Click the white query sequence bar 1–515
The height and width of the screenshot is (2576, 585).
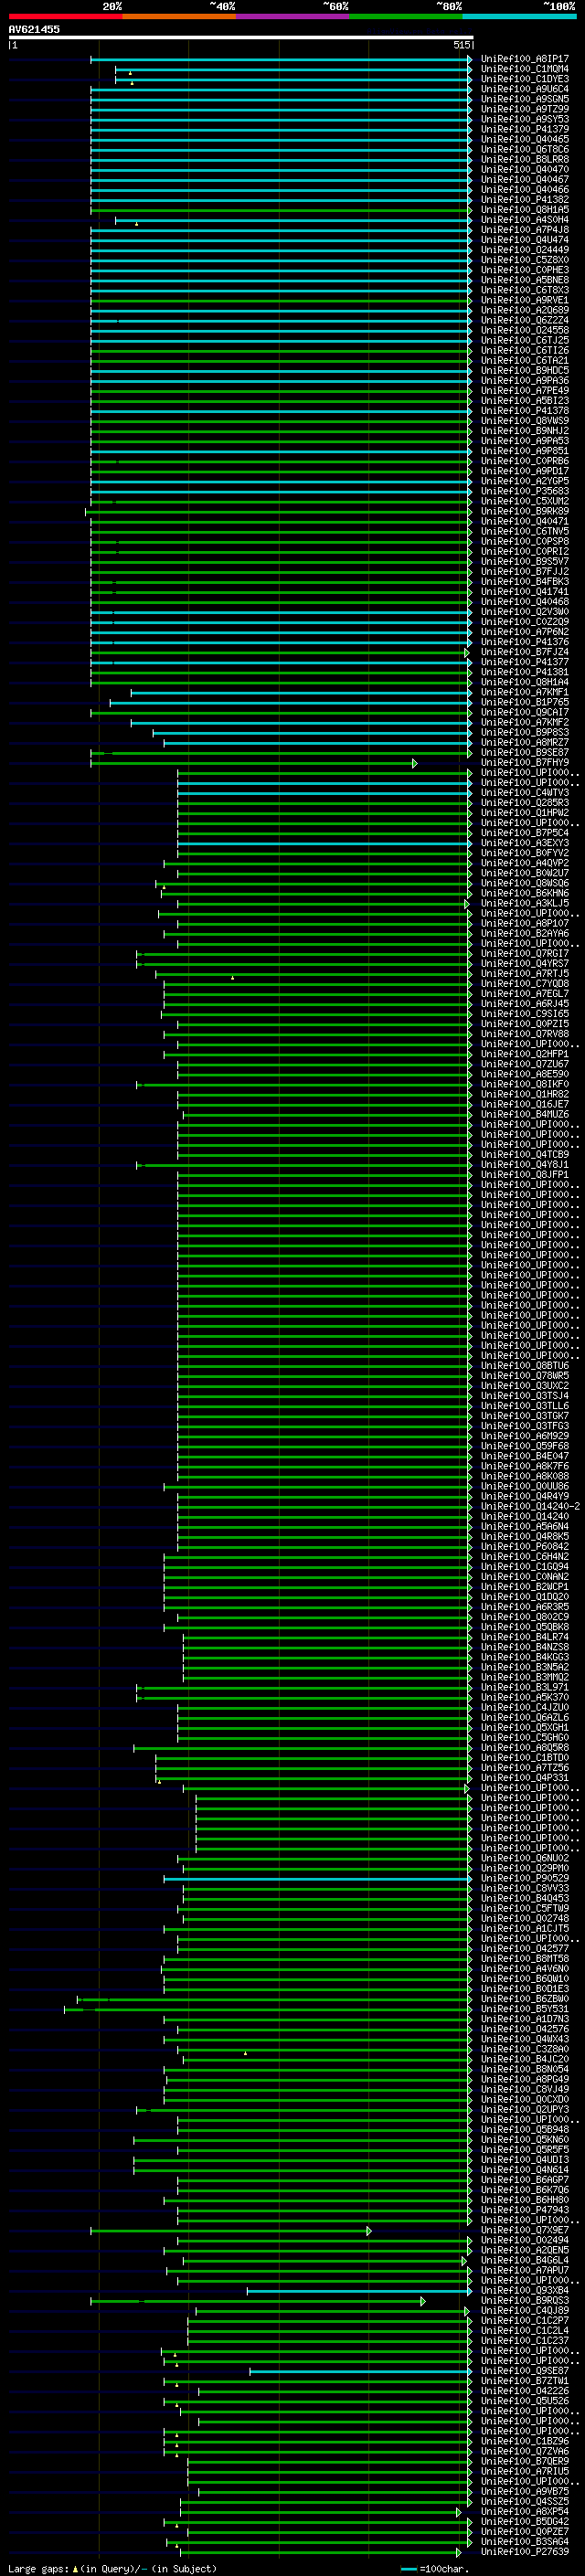(240, 37)
